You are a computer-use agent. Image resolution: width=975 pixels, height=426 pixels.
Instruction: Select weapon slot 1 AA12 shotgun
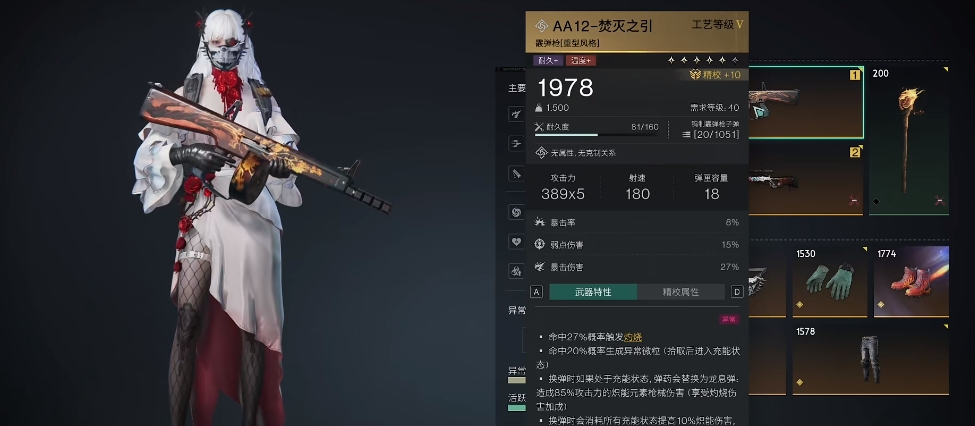806,102
